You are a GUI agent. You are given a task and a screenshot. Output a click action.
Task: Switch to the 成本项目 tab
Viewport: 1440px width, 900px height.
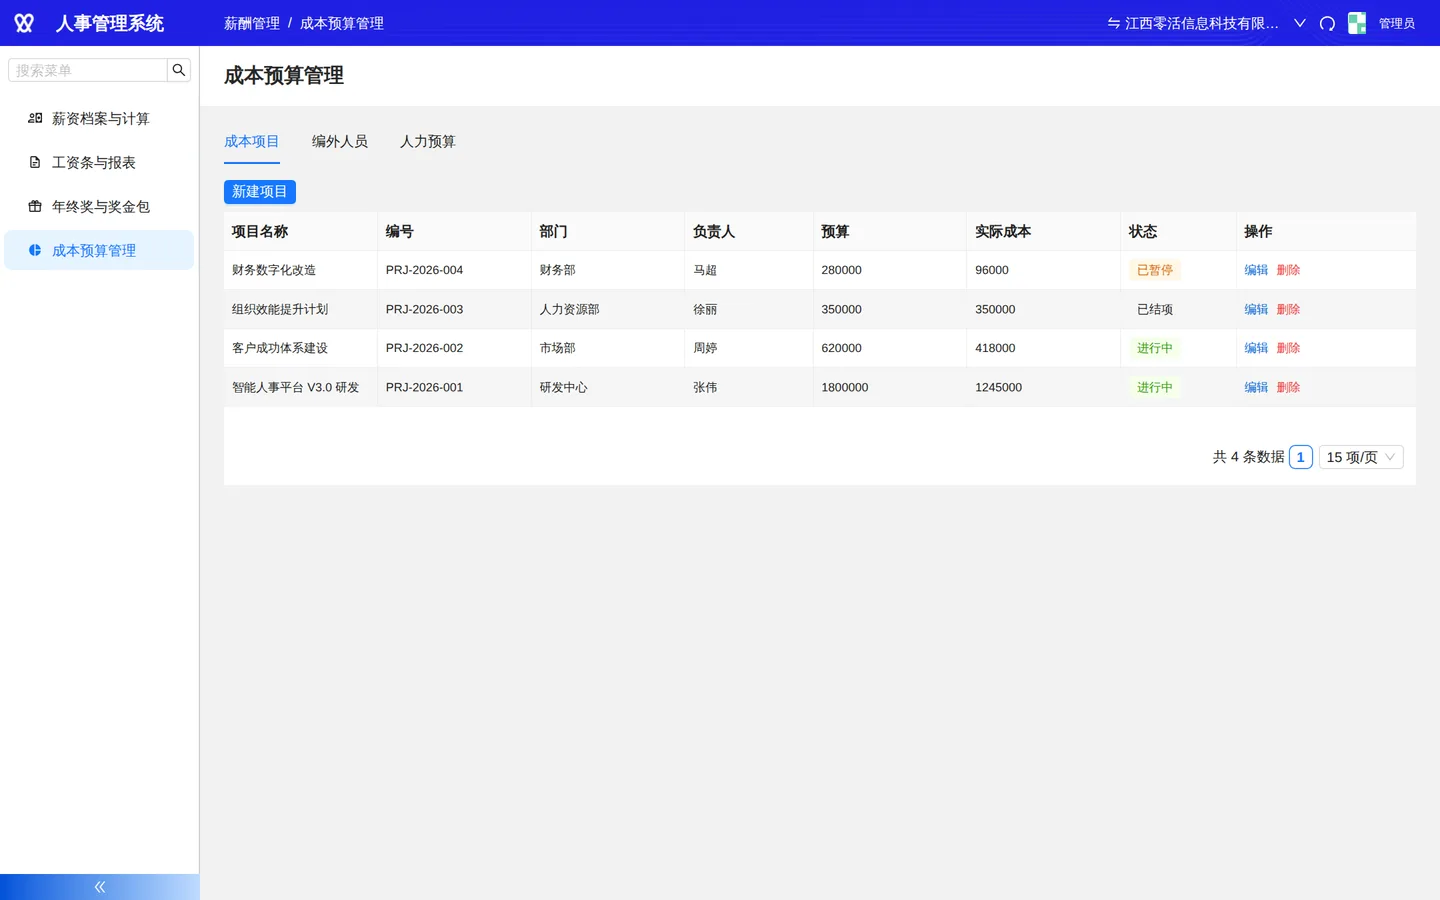pos(252,141)
